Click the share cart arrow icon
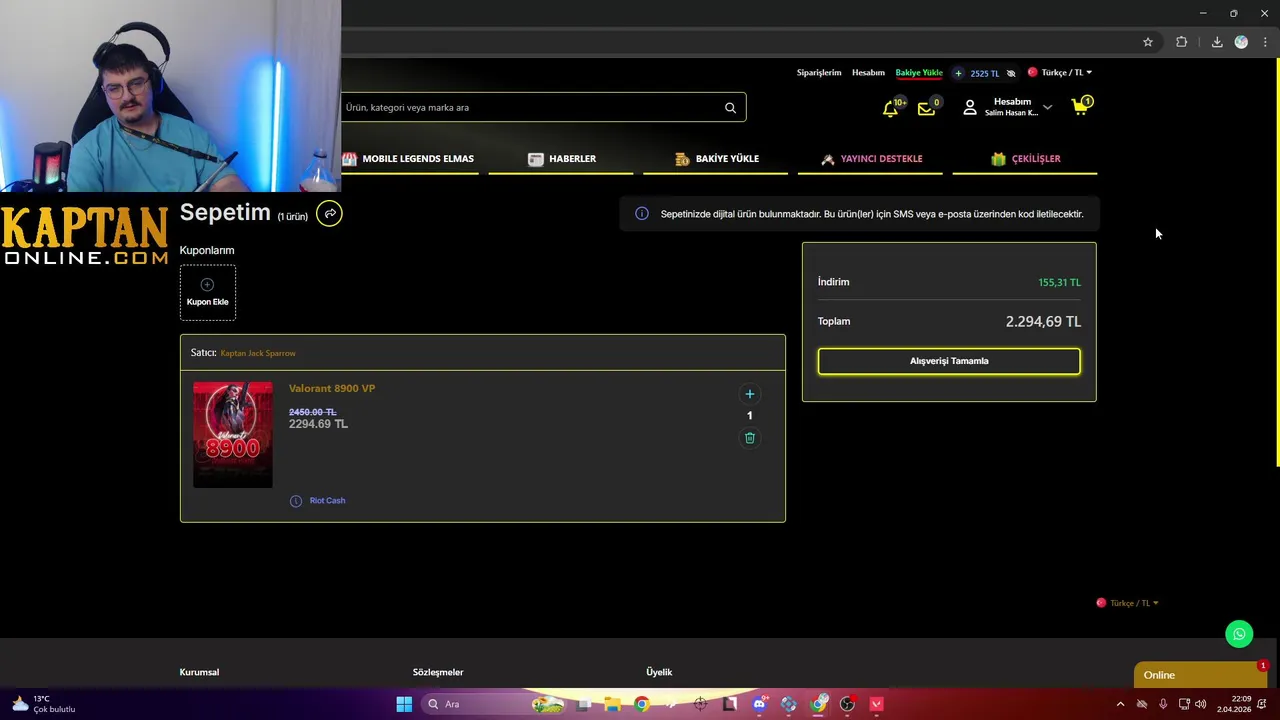The height and width of the screenshot is (720, 1280). pyautogui.click(x=329, y=213)
